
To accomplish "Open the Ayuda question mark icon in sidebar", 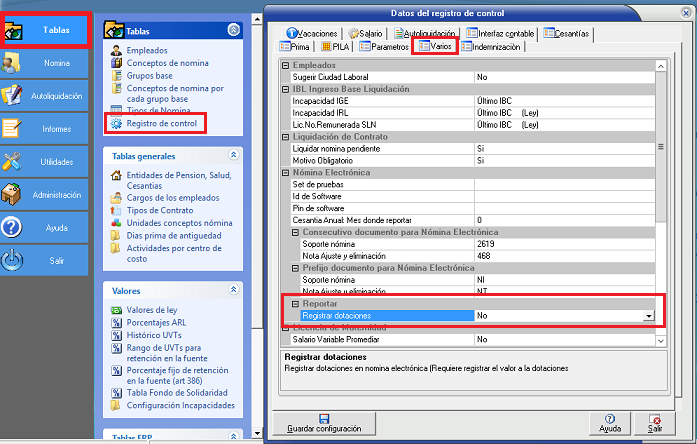I will tap(13, 227).
